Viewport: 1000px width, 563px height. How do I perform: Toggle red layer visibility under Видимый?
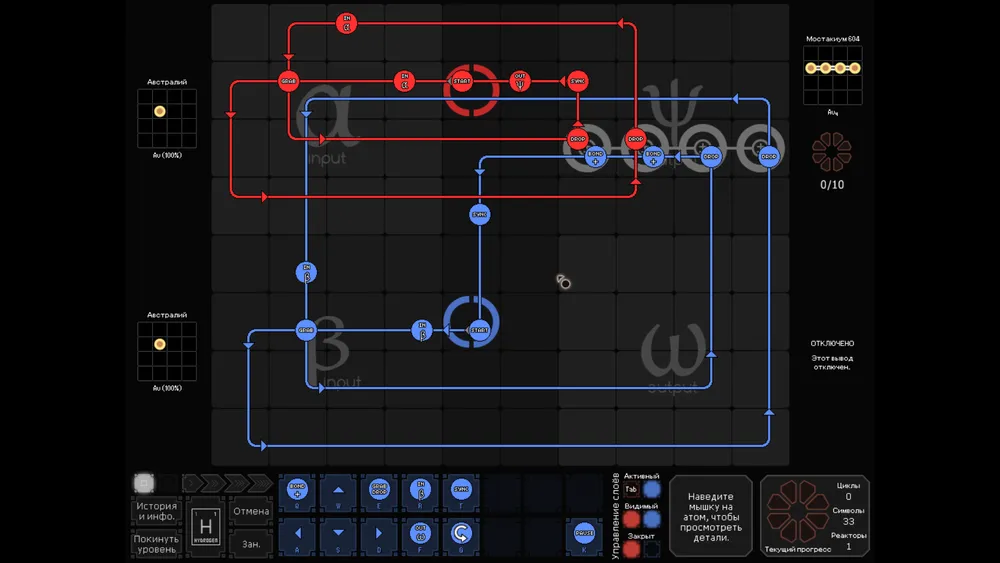631,519
